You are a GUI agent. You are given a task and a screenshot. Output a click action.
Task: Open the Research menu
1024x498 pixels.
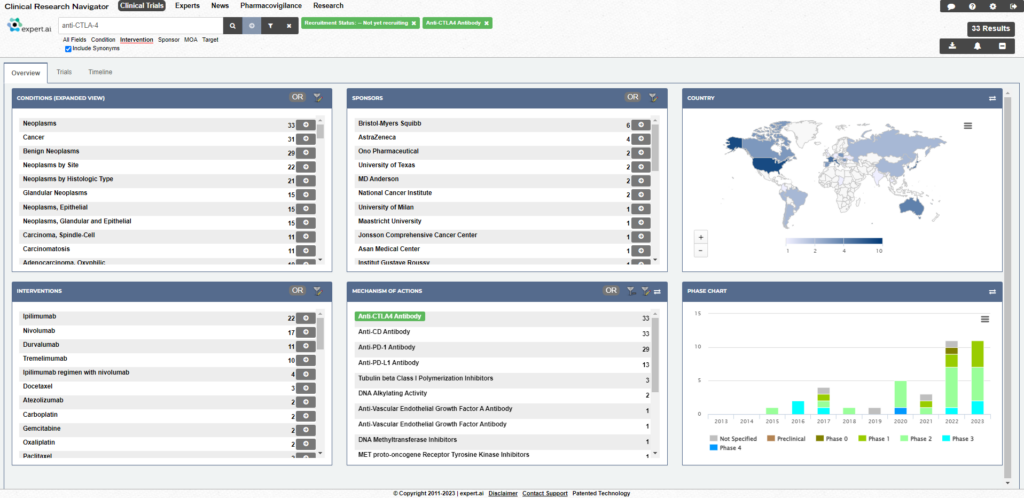pos(328,6)
